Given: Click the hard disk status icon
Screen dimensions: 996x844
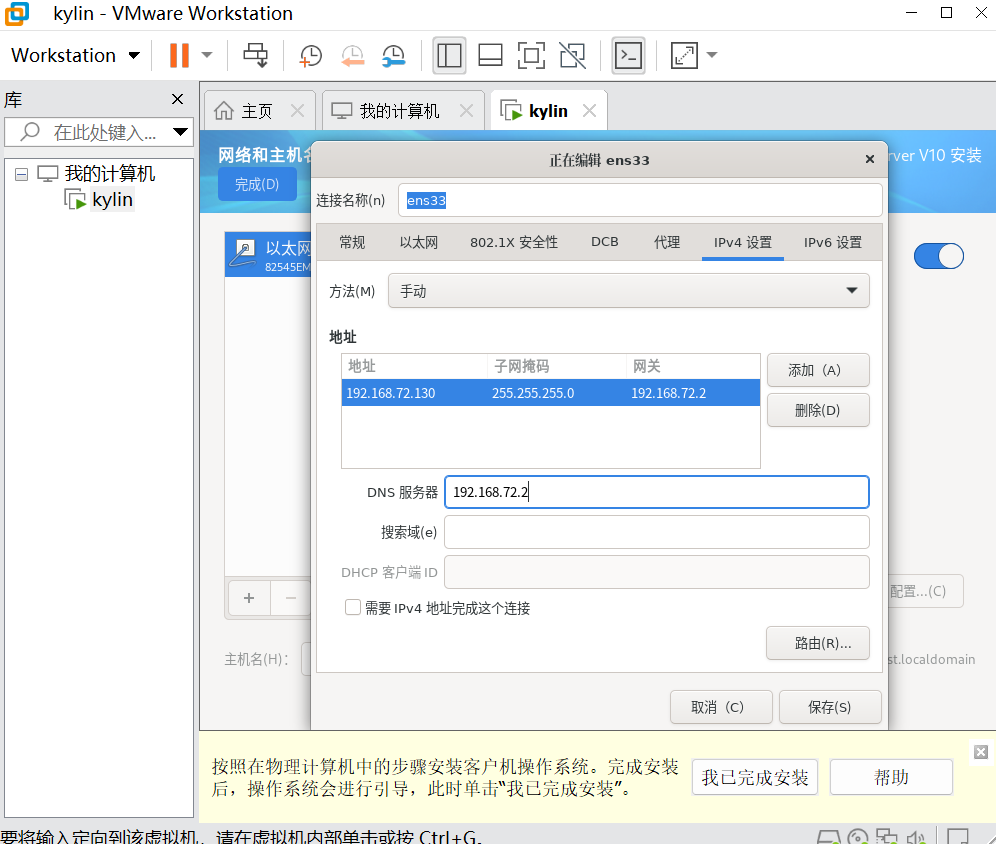Looking at the screenshot, I should [x=828, y=837].
